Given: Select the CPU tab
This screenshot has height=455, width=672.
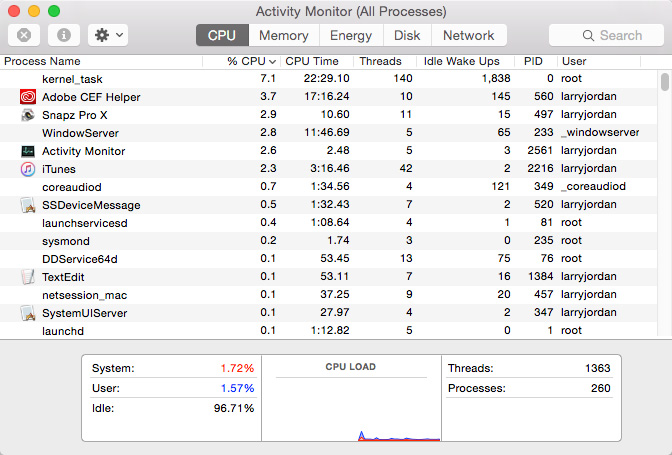Looking at the screenshot, I should pyautogui.click(x=222, y=35).
